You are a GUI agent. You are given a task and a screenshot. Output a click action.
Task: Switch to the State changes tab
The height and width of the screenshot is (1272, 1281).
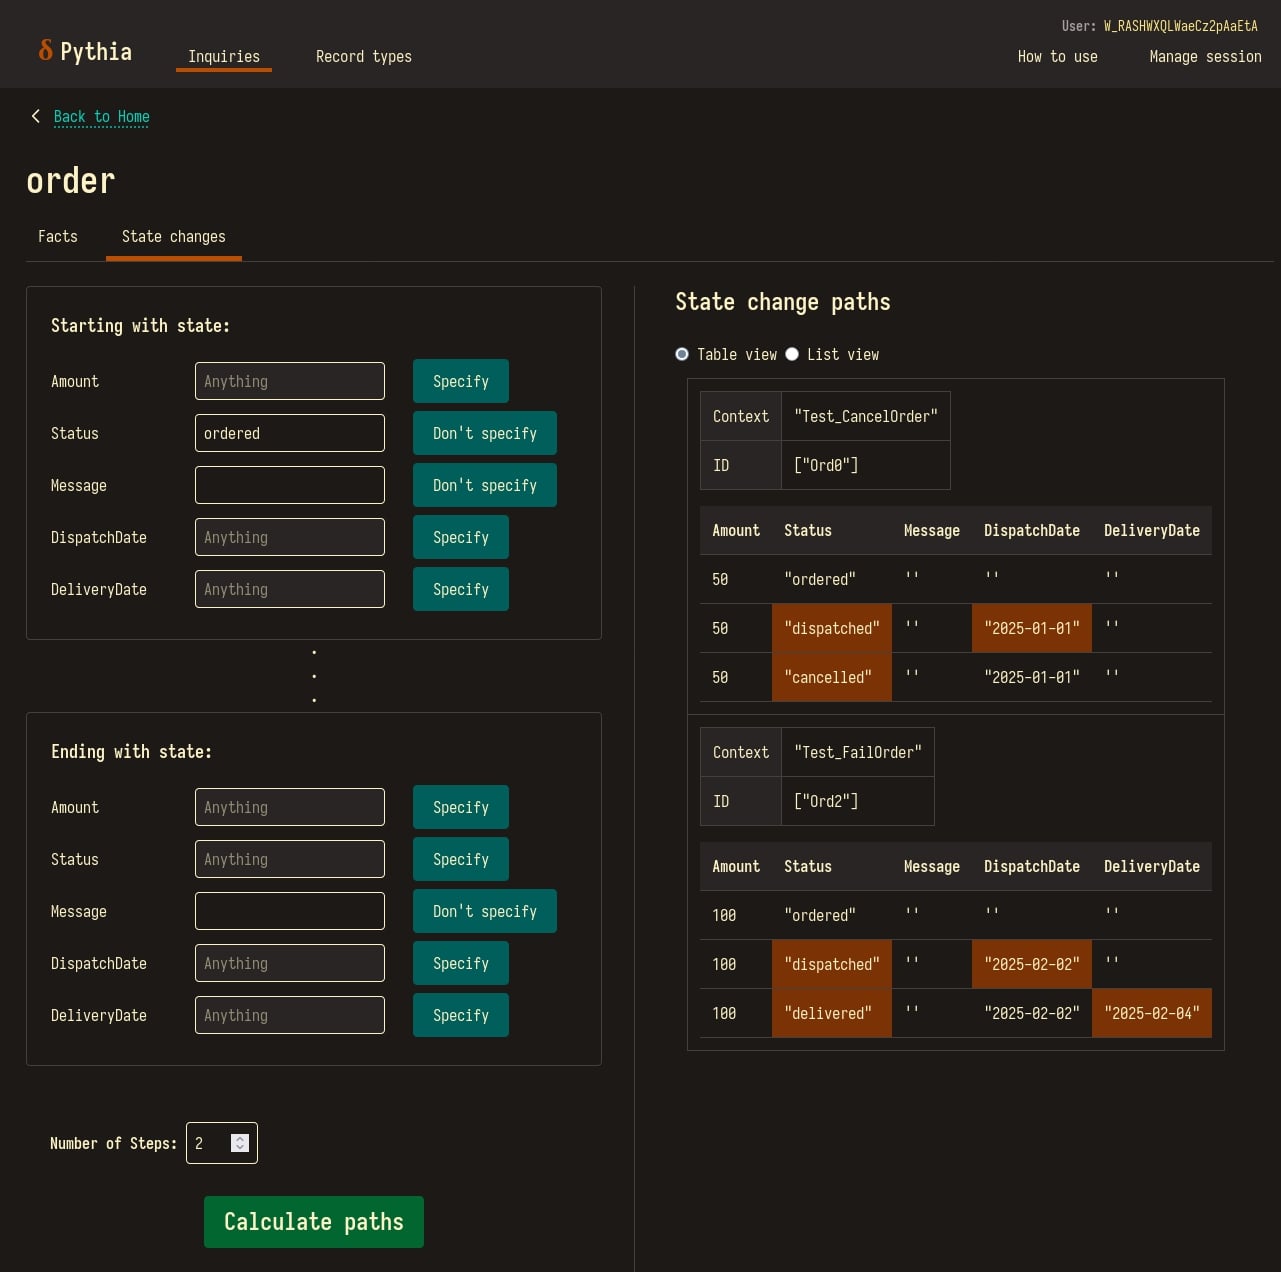click(174, 236)
